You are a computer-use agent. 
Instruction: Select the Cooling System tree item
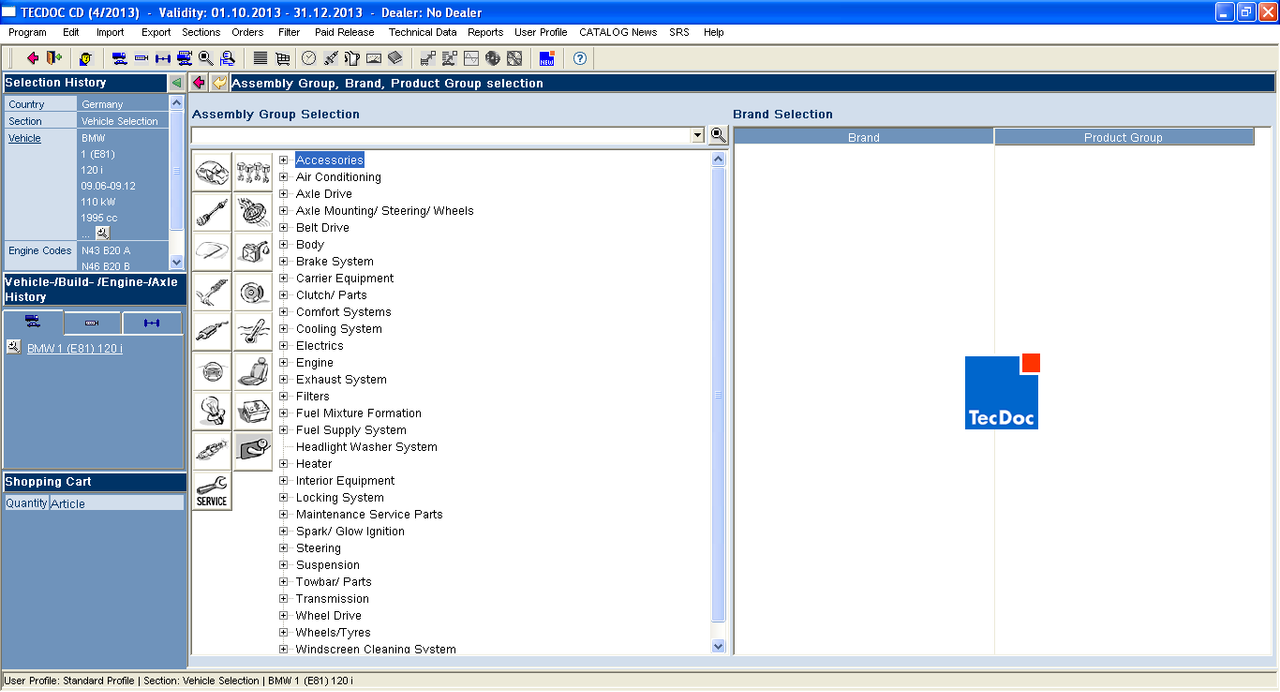click(339, 329)
